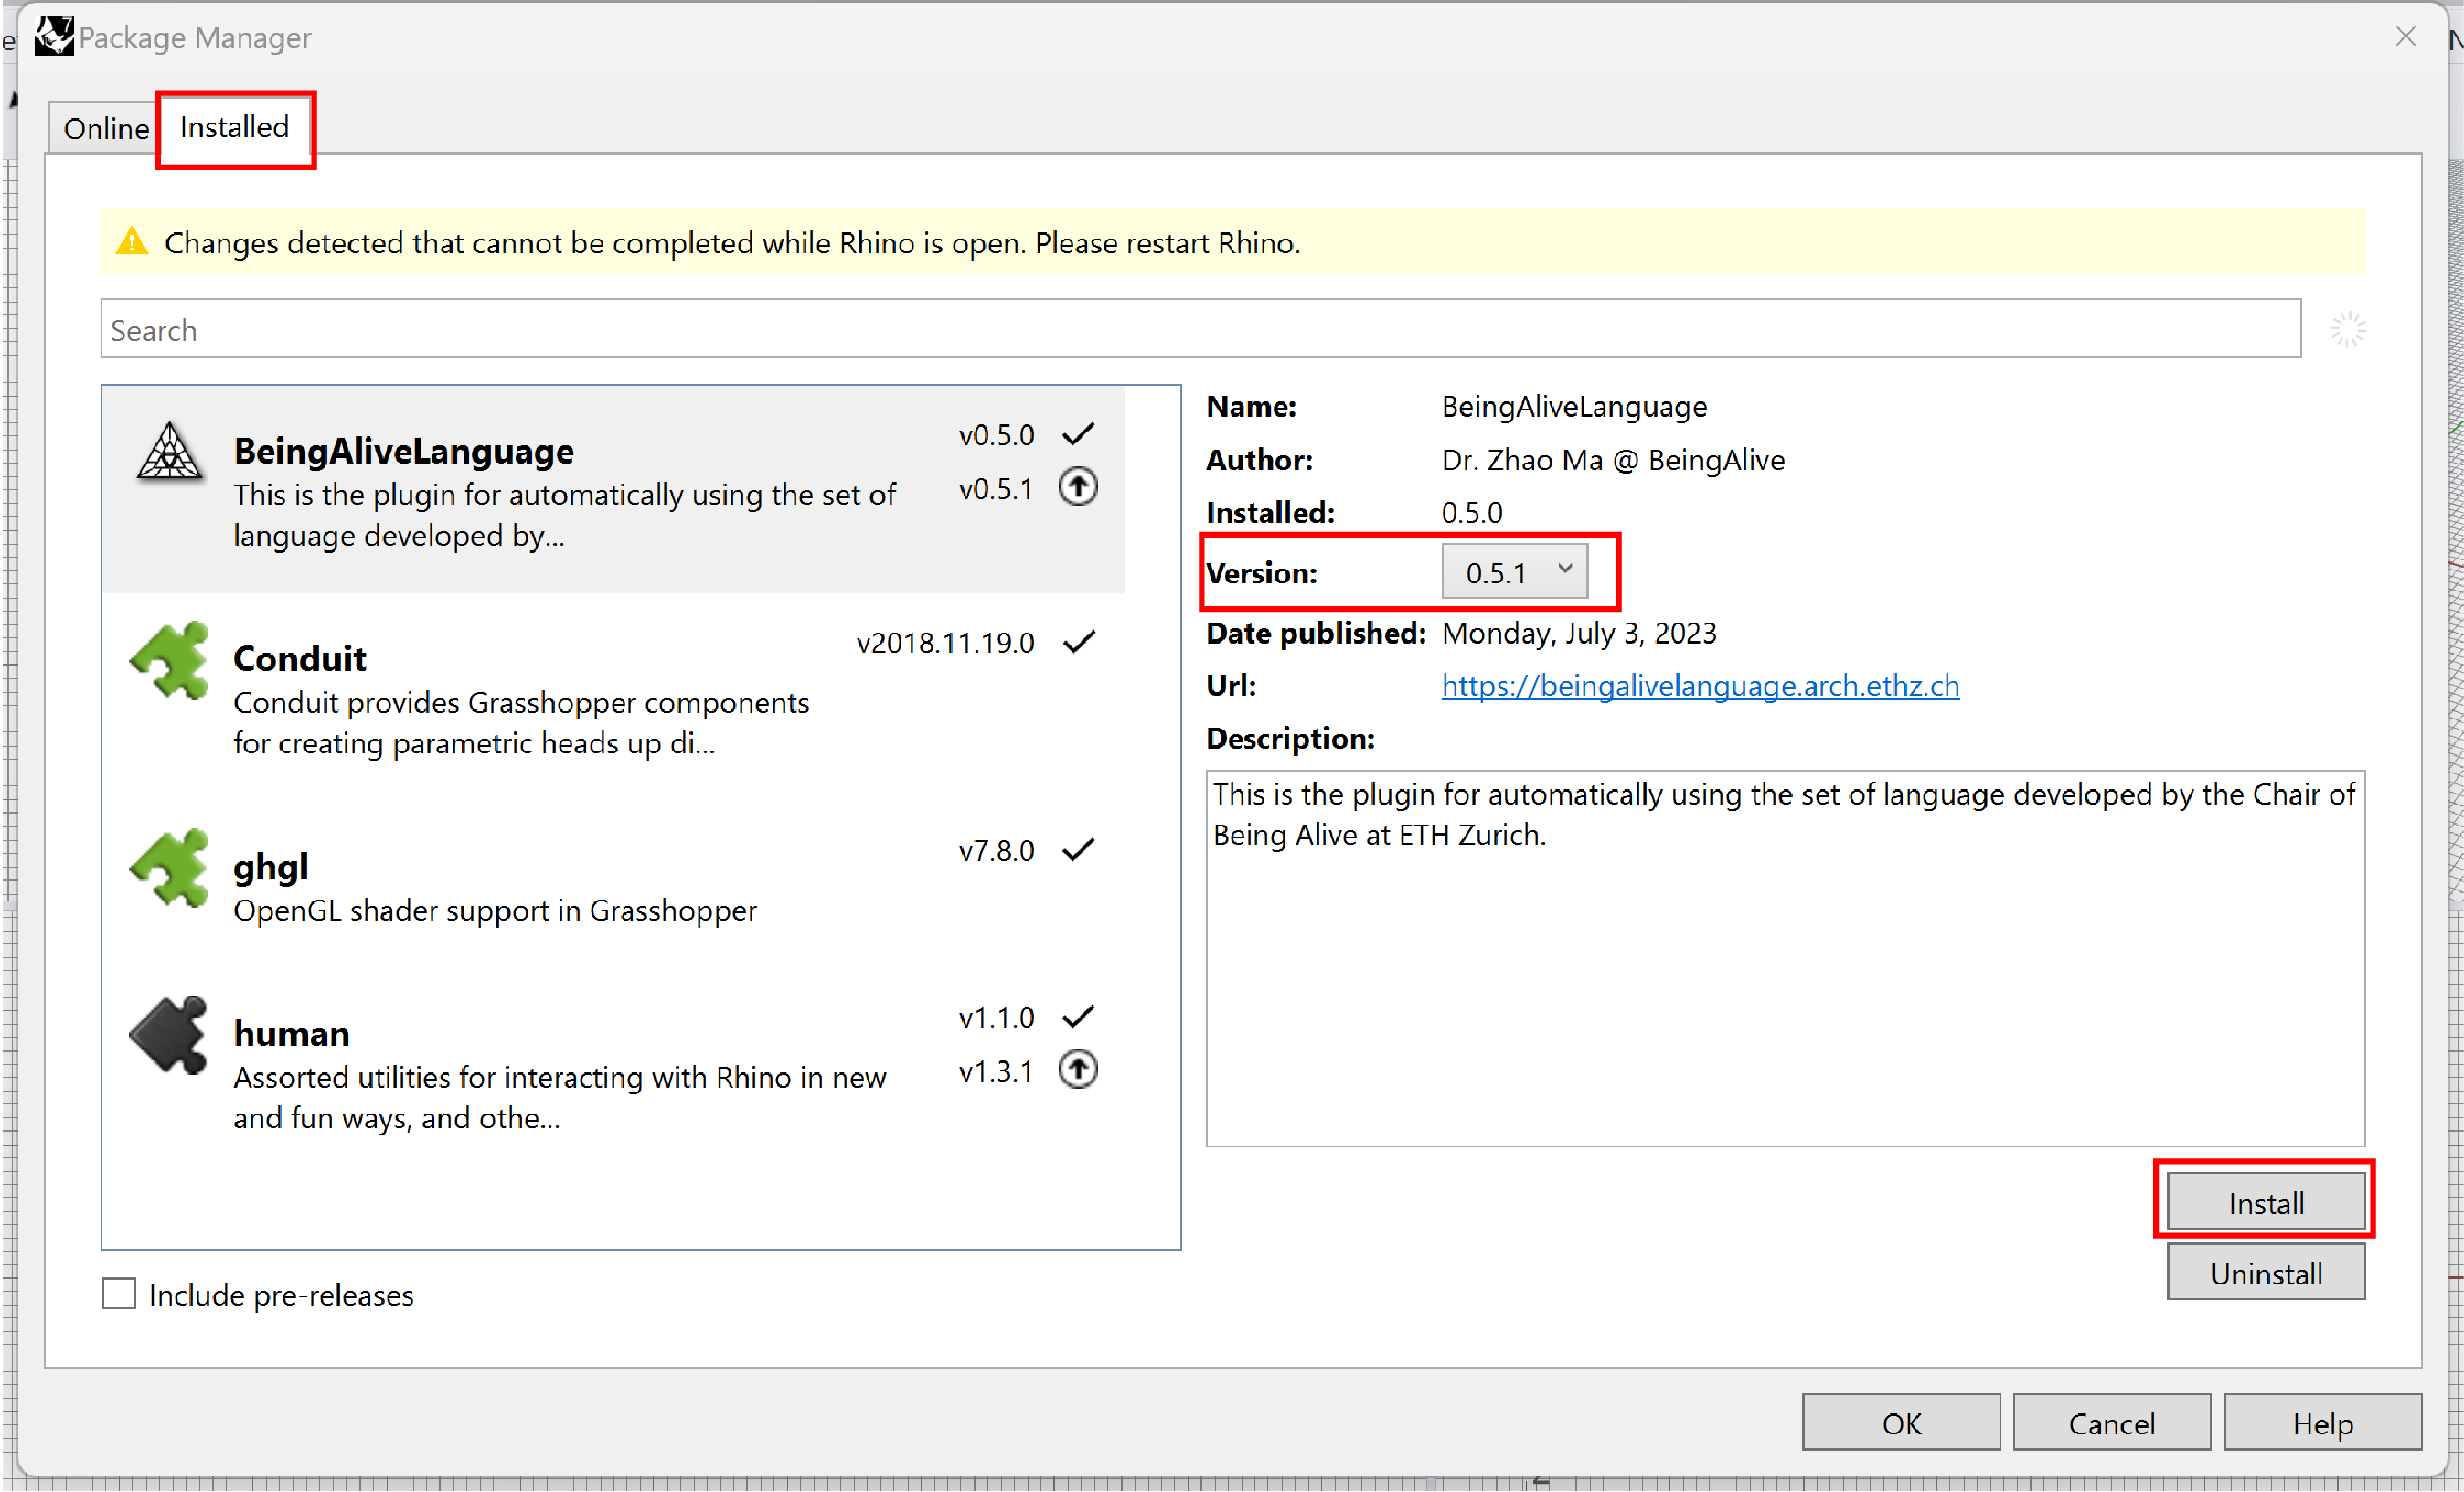The width and height of the screenshot is (2464, 1492).
Task: Select the ghgl package name
Action: click(270, 867)
